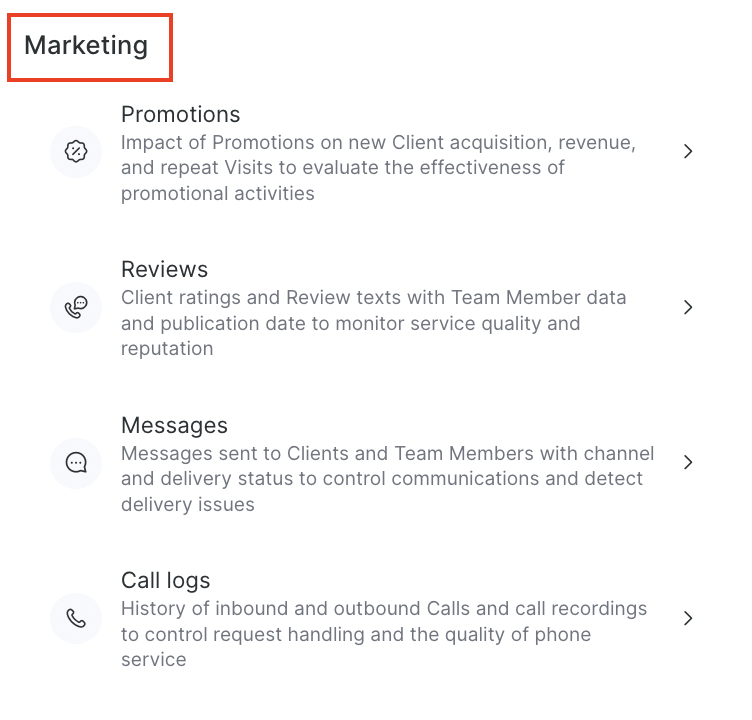Click the Marketing section header
Image resolution: width=752 pixels, height=720 pixels.
pos(86,45)
